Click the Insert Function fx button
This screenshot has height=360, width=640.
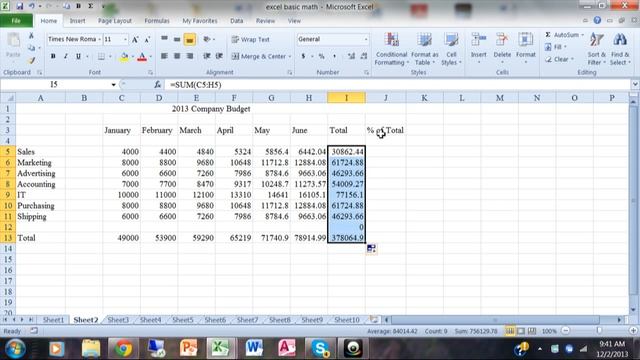click(158, 84)
